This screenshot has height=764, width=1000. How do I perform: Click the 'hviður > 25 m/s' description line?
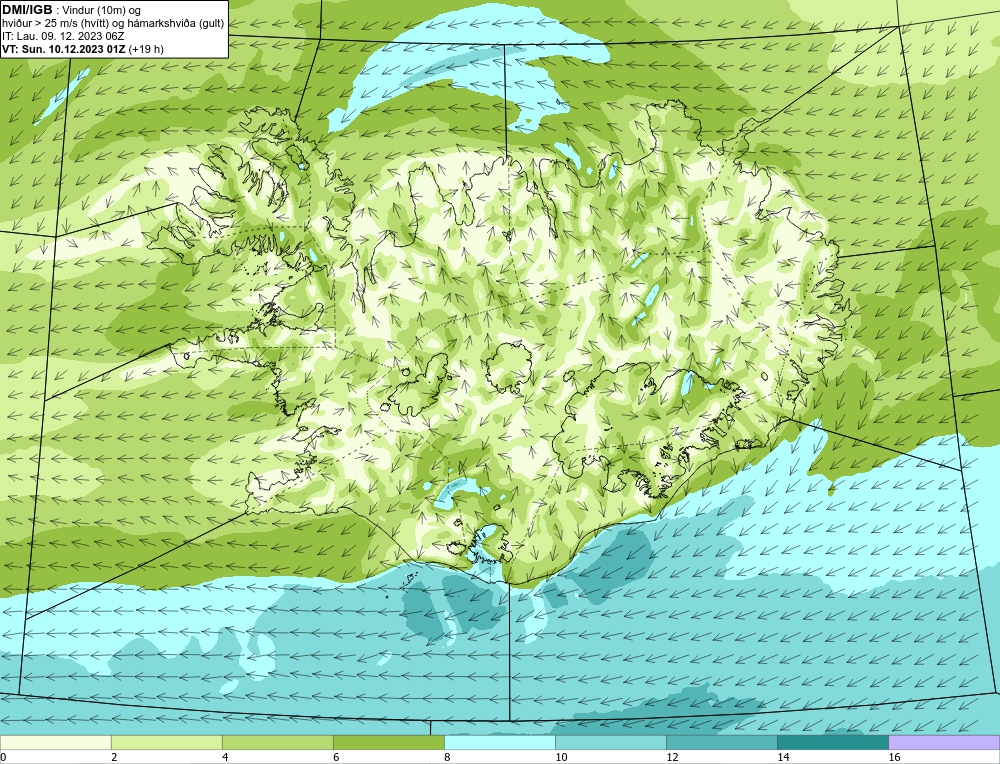tap(113, 24)
